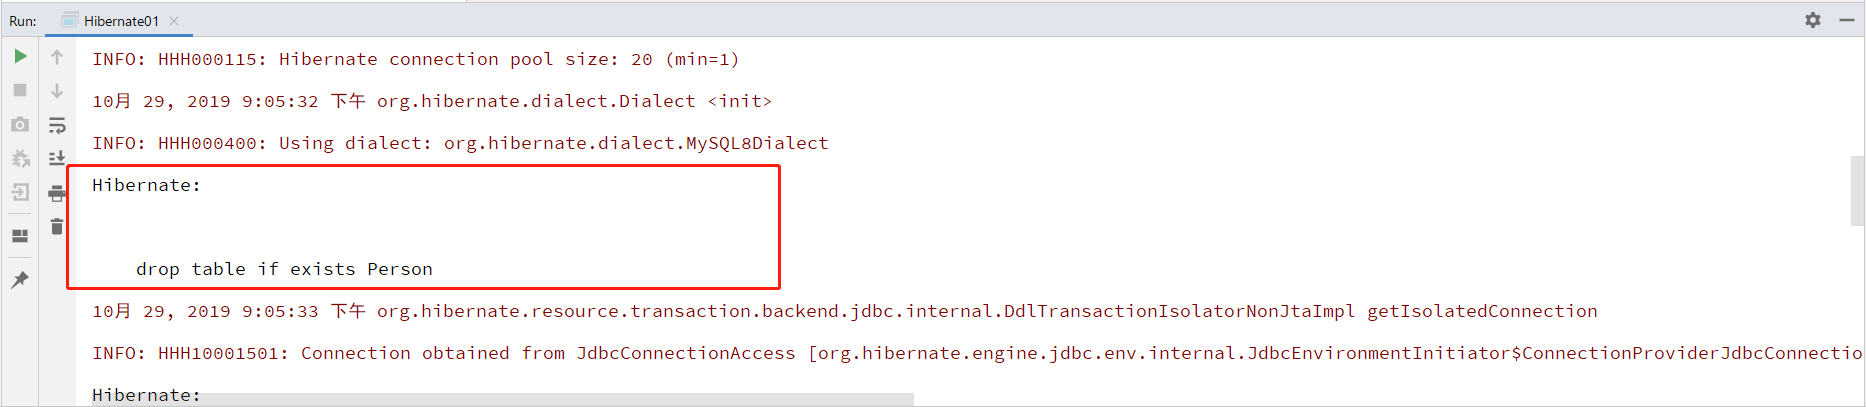
Task: Close the Hibernate01 tab
Action: point(174,21)
